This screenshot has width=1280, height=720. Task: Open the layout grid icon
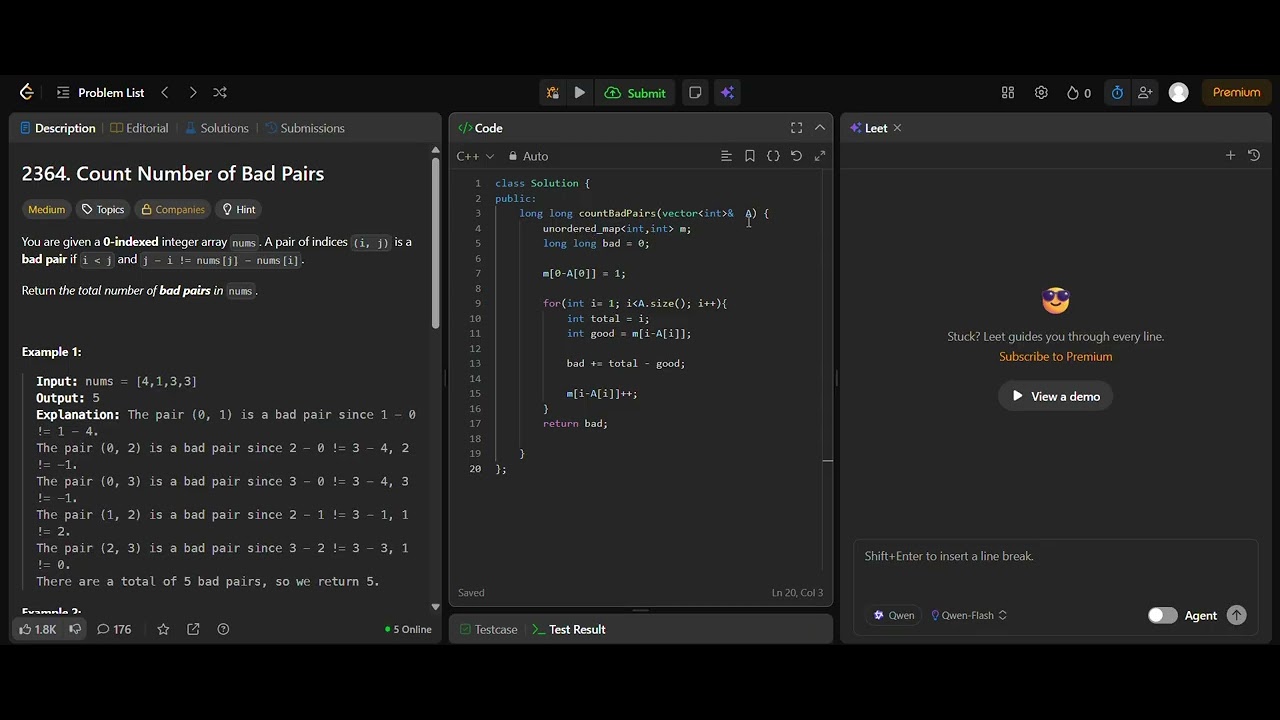[x=1008, y=93]
